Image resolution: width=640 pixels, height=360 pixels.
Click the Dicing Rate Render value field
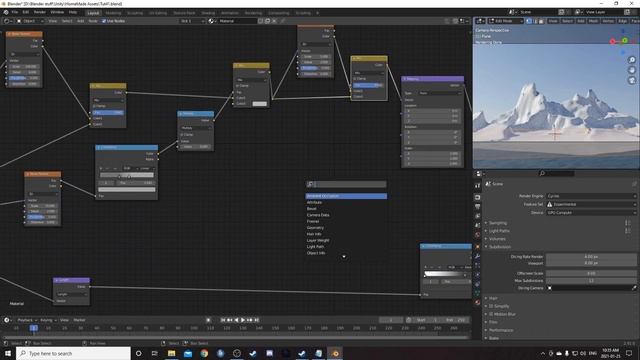point(591,257)
